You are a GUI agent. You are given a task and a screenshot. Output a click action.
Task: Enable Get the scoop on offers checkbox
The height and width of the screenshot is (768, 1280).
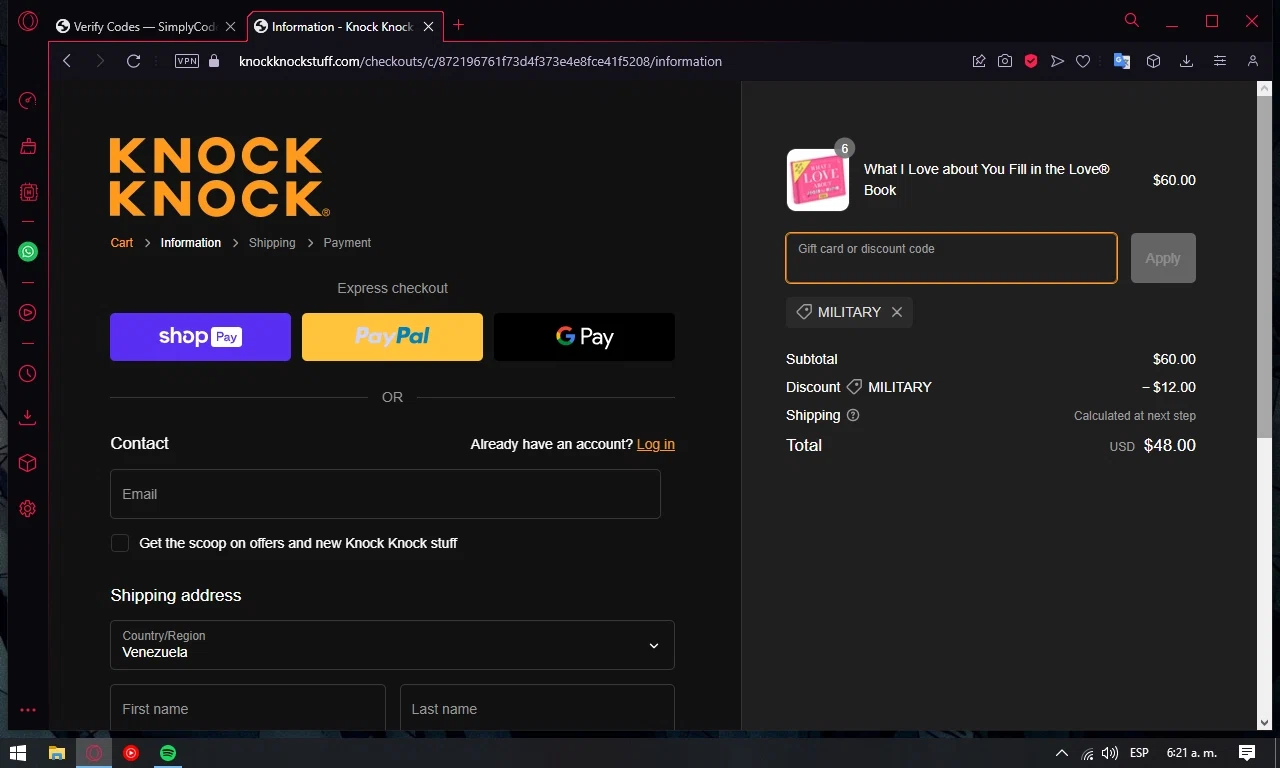(120, 543)
